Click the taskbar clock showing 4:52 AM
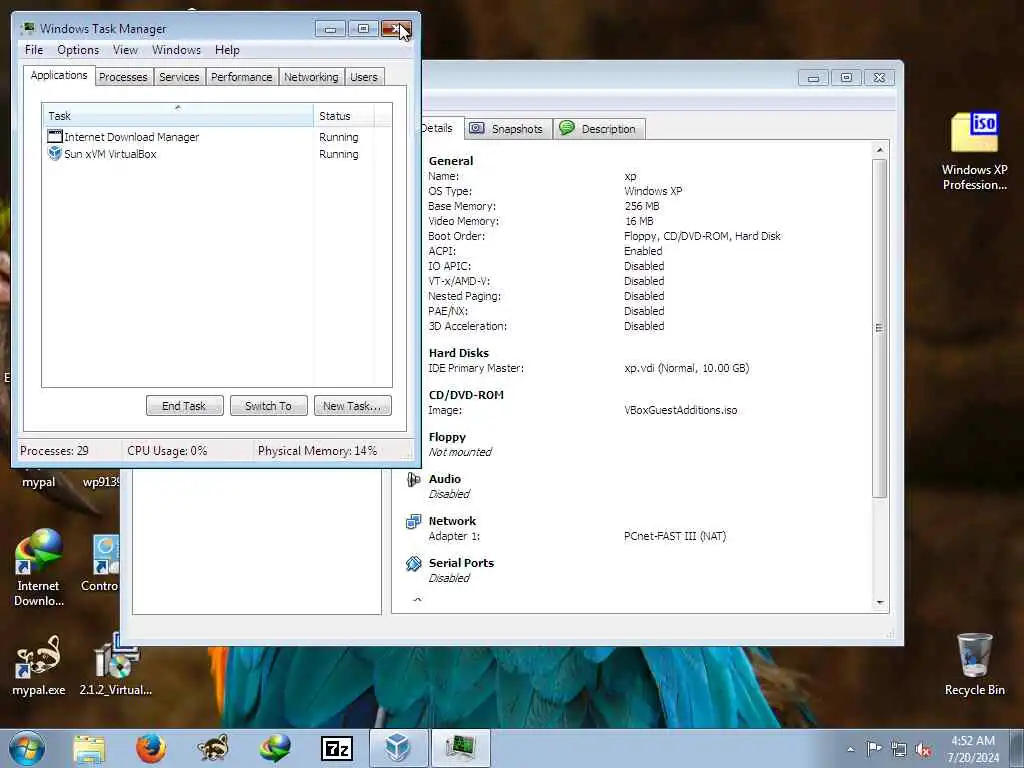Screen dimensions: 1024x768 (973, 749)
